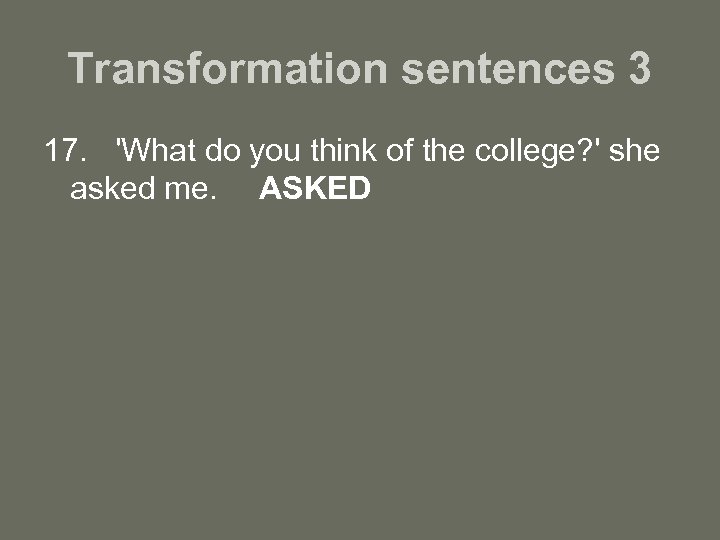Click the letter "T" starting the title
The image size is (720, 540).
[79, 69]
